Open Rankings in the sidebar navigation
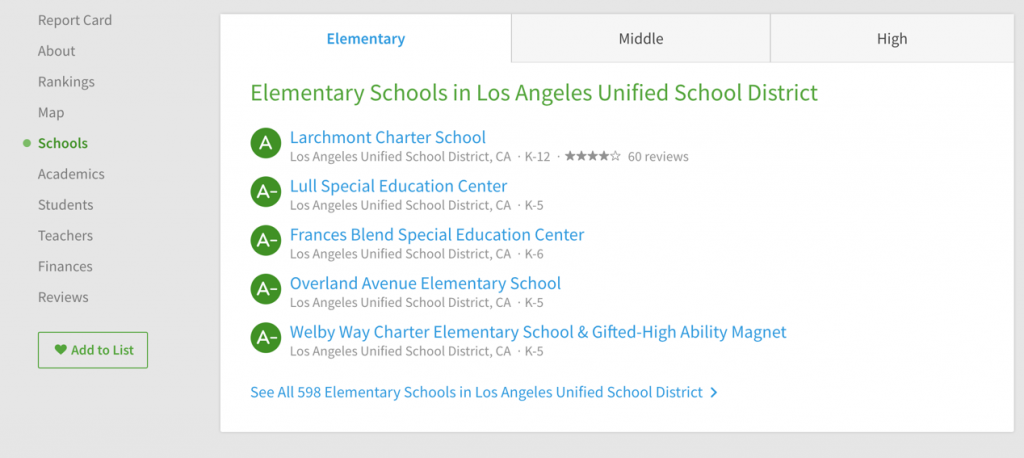The height and width of the screenshot is (458, 1024). point(66,82)
